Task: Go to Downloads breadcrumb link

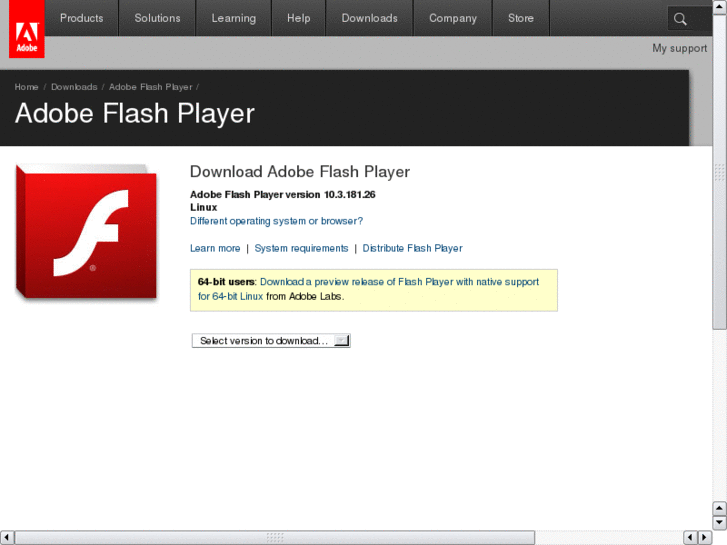Action: [74, 87]
